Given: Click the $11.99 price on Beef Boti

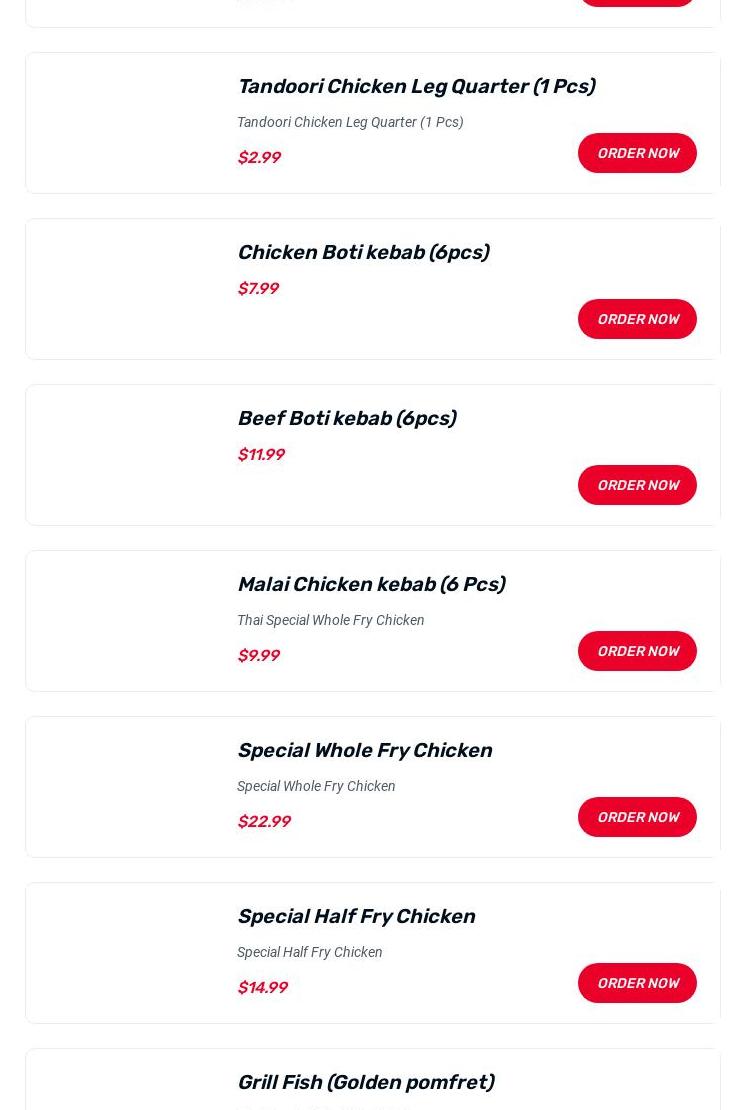Looking at the screenshot, I should click(261, 454).
